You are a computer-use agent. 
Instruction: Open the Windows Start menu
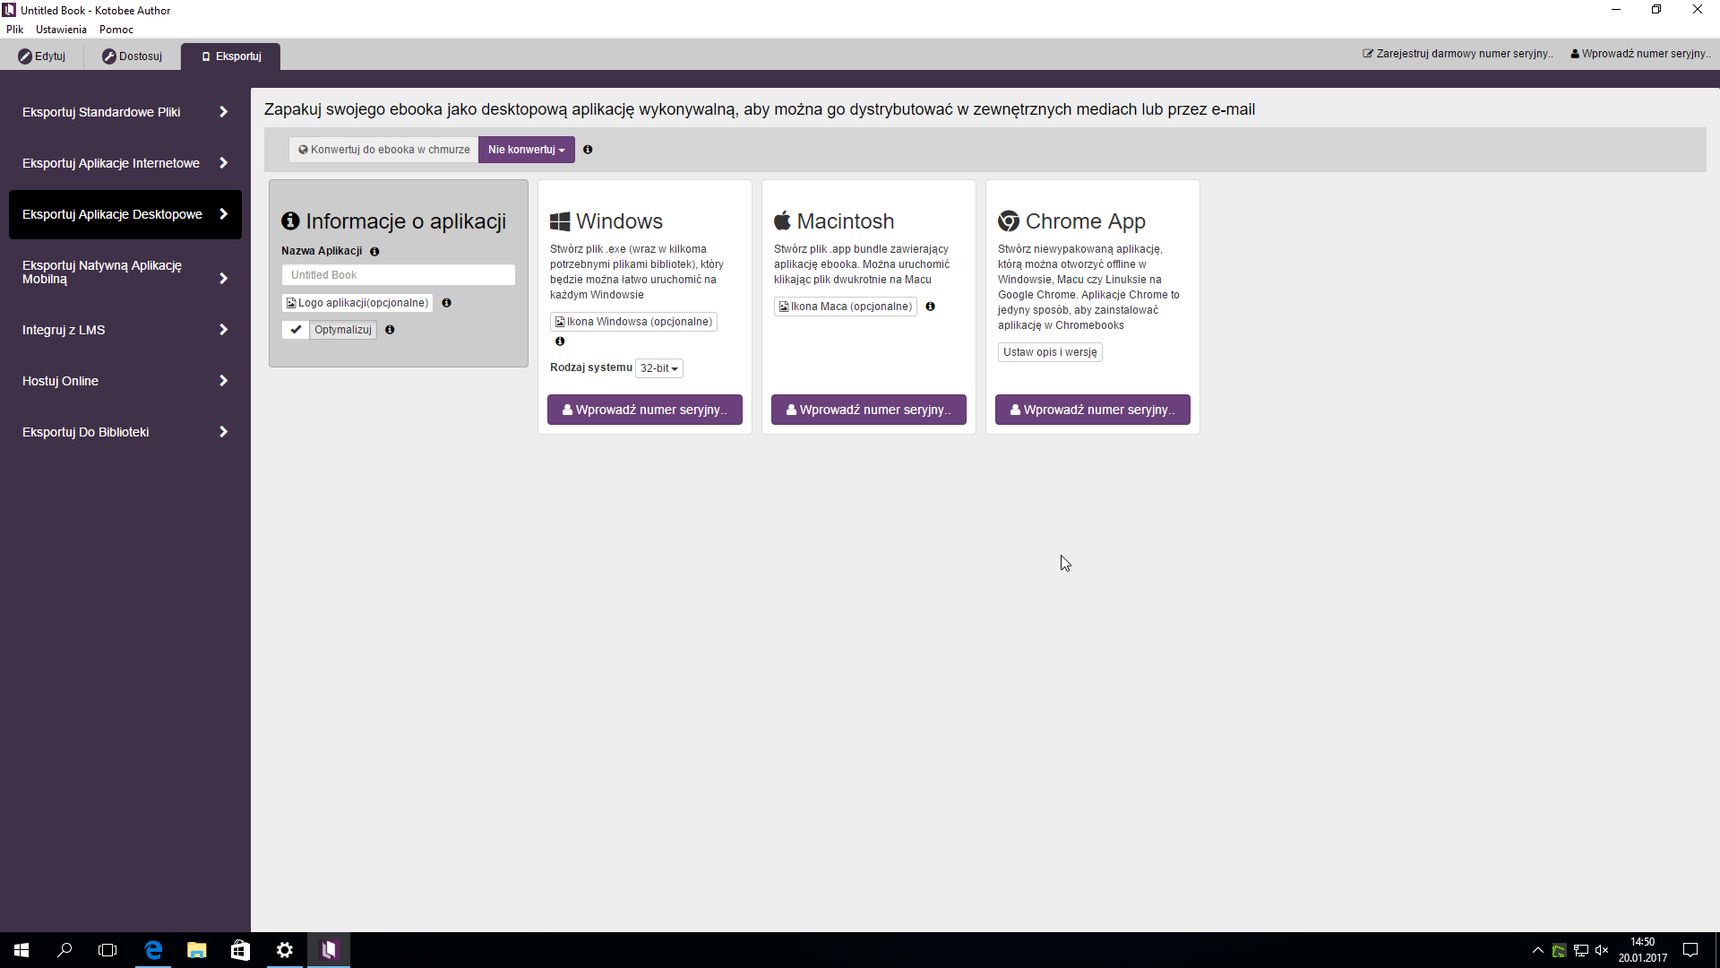click(21, 950)
